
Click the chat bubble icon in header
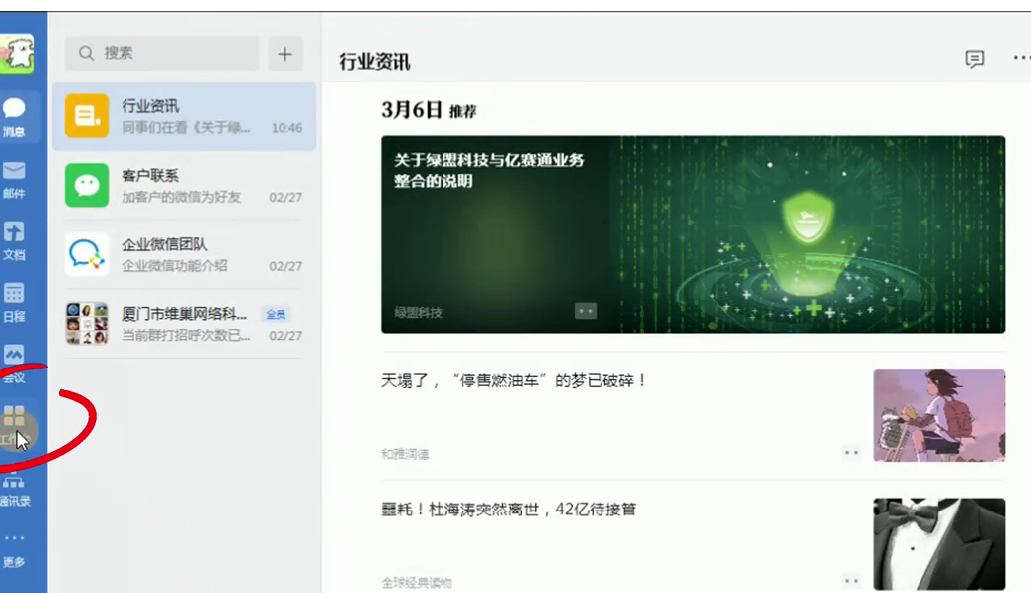[974, 60]
